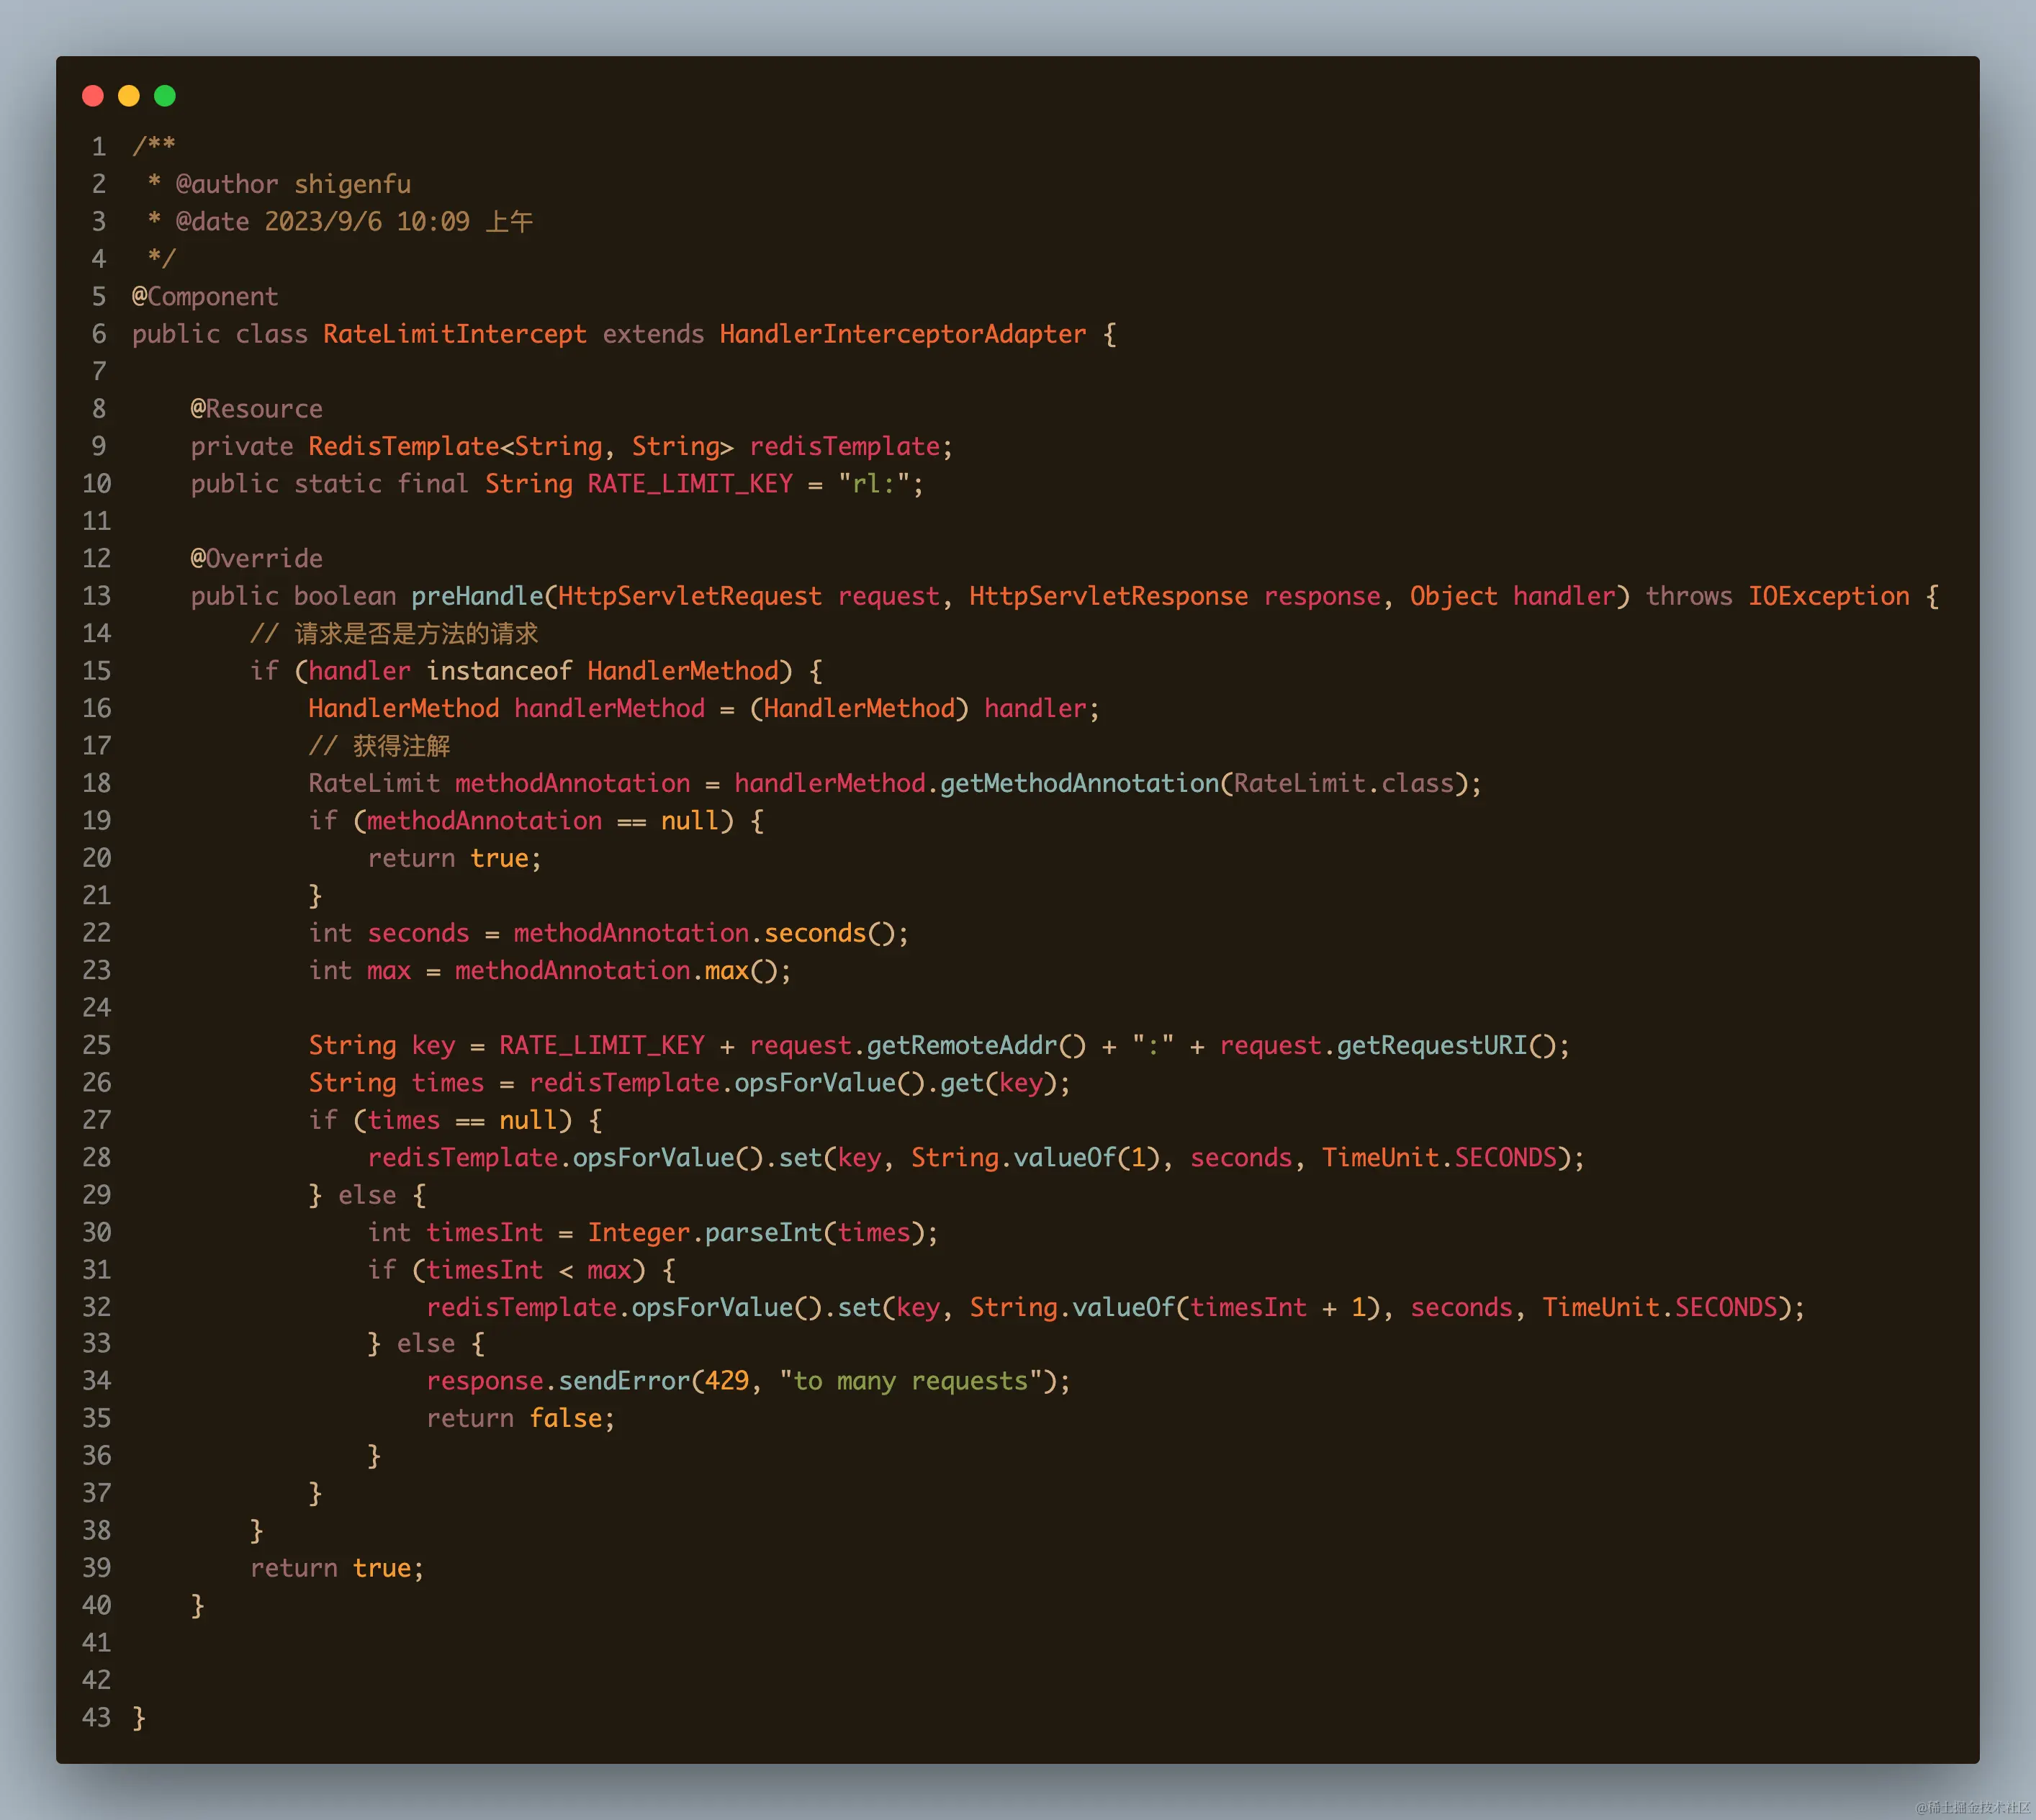This screenshot has height=1820, width=2036.
Task: Click the red close window dot
Action: [x=93, y=96]
